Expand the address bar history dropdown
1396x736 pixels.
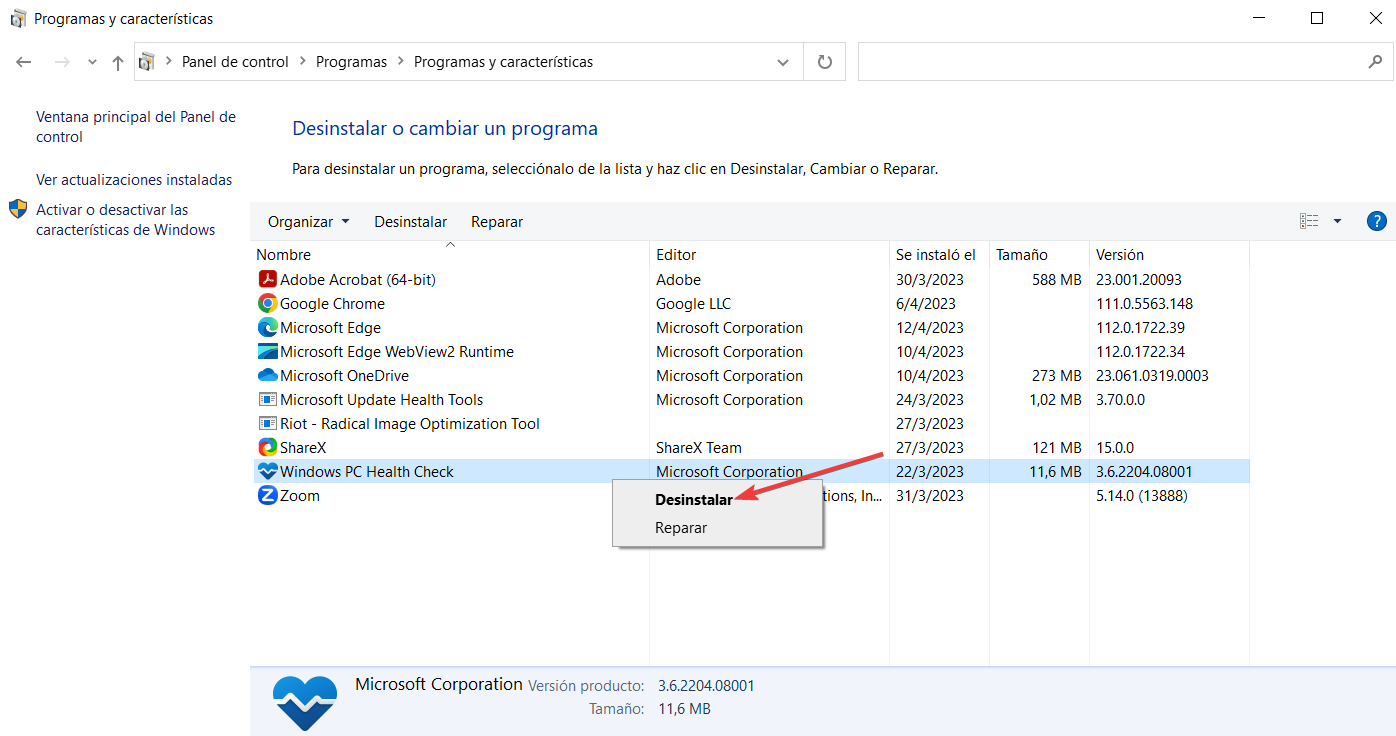(x=783, y=62)
